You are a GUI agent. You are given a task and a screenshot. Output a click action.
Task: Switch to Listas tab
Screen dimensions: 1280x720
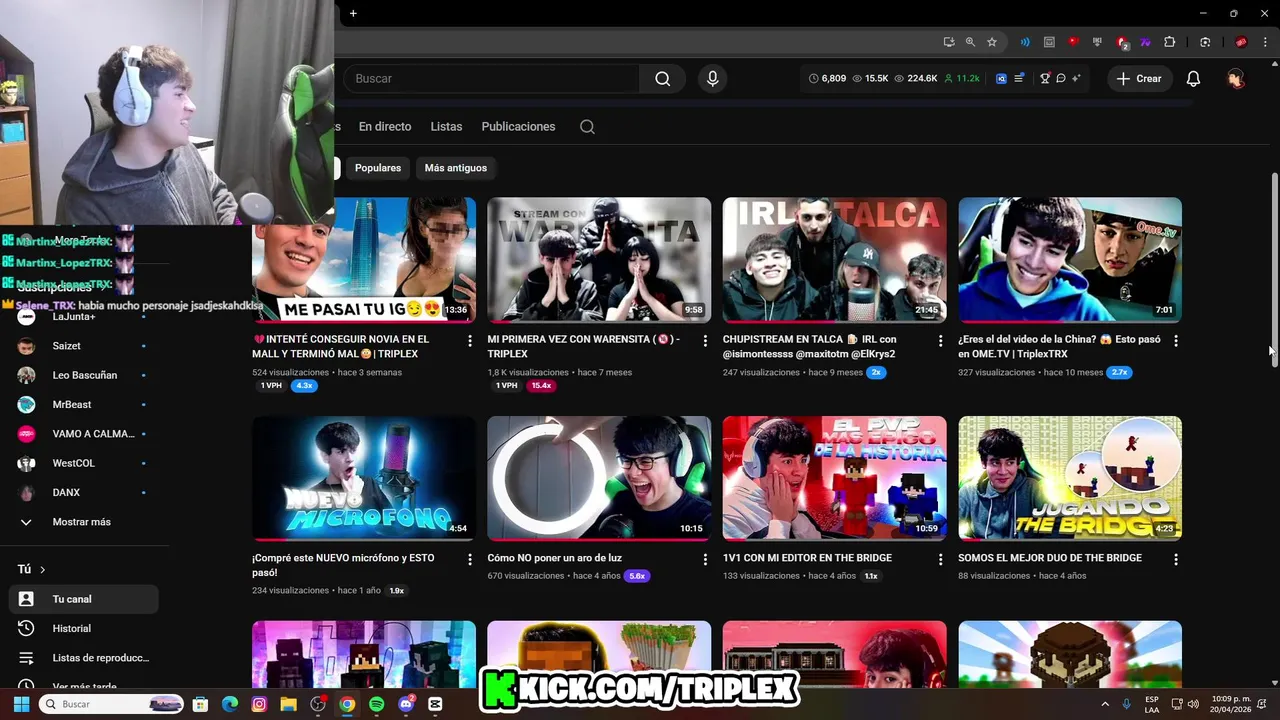[x=446, y=127]
